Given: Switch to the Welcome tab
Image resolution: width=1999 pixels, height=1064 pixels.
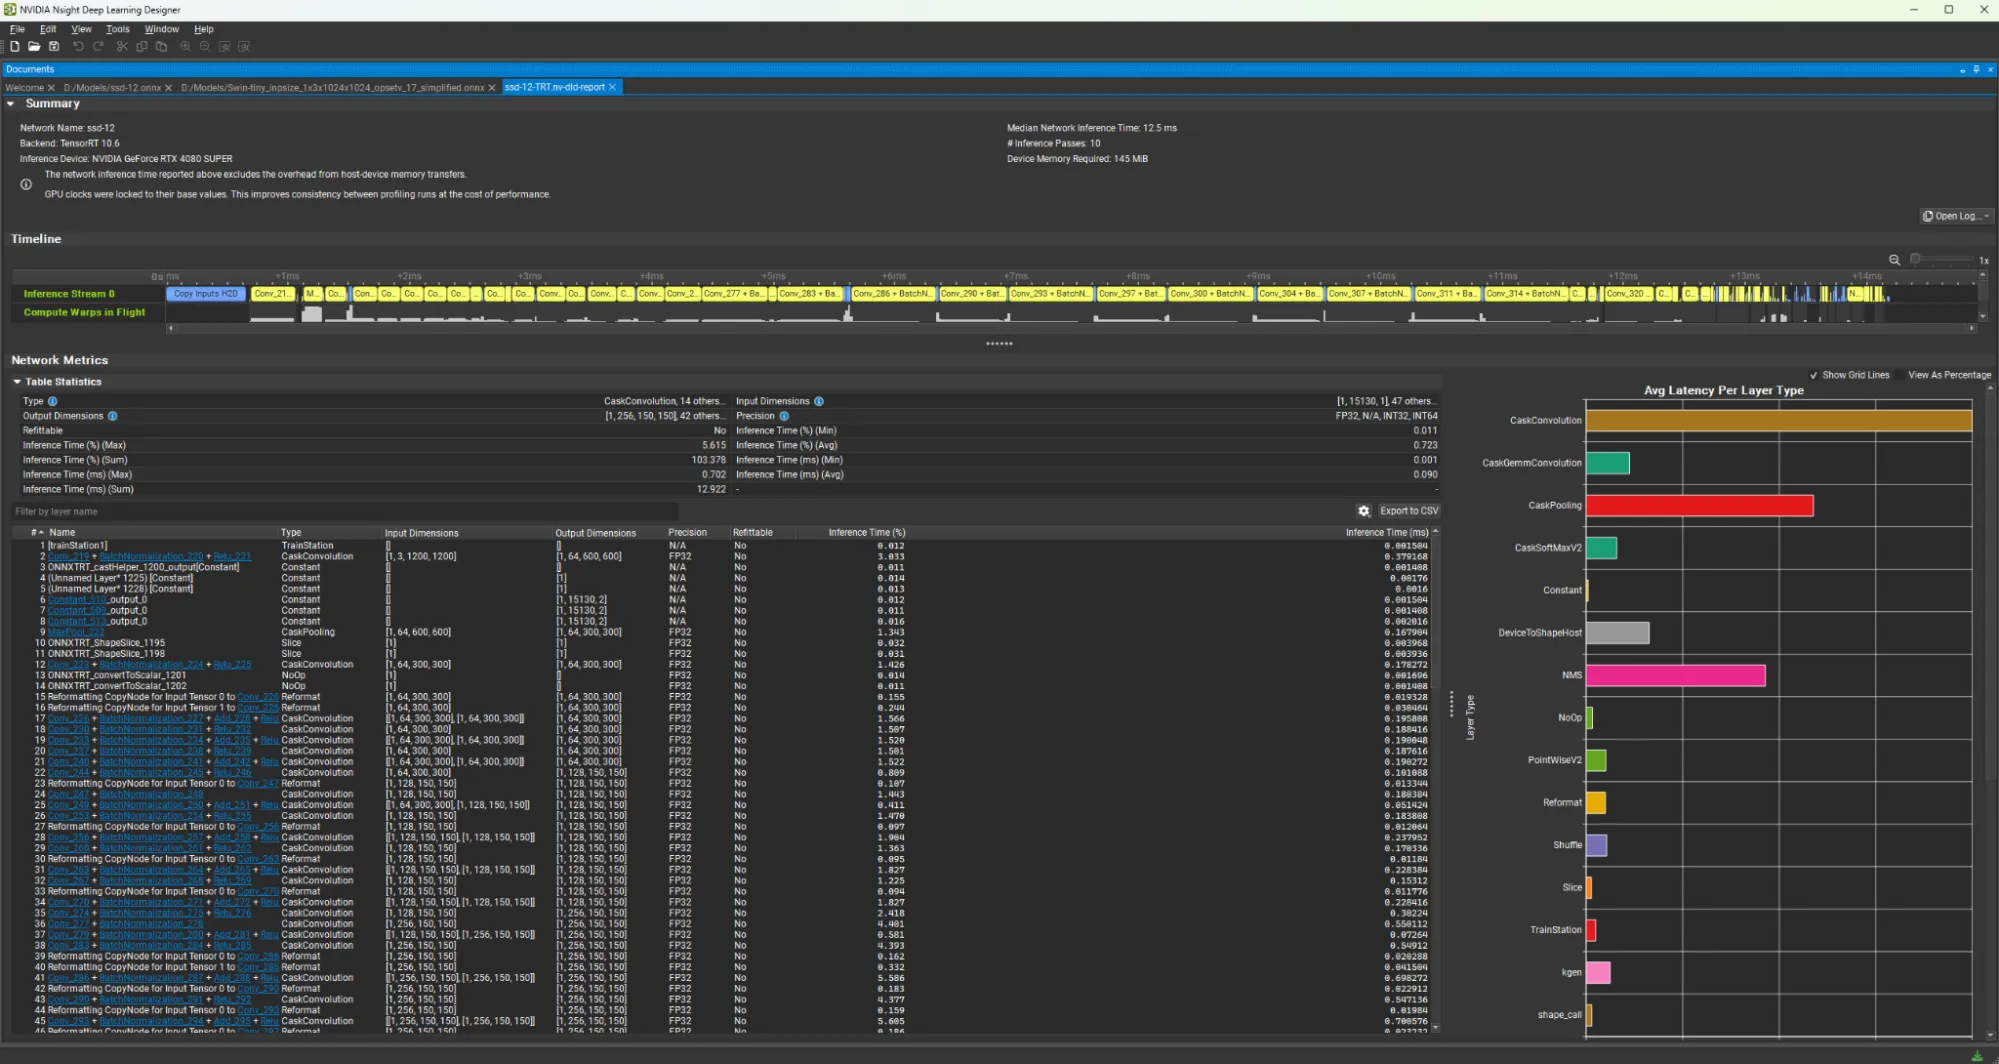Looking at the screenshot, I should click(x=24, y=88).
